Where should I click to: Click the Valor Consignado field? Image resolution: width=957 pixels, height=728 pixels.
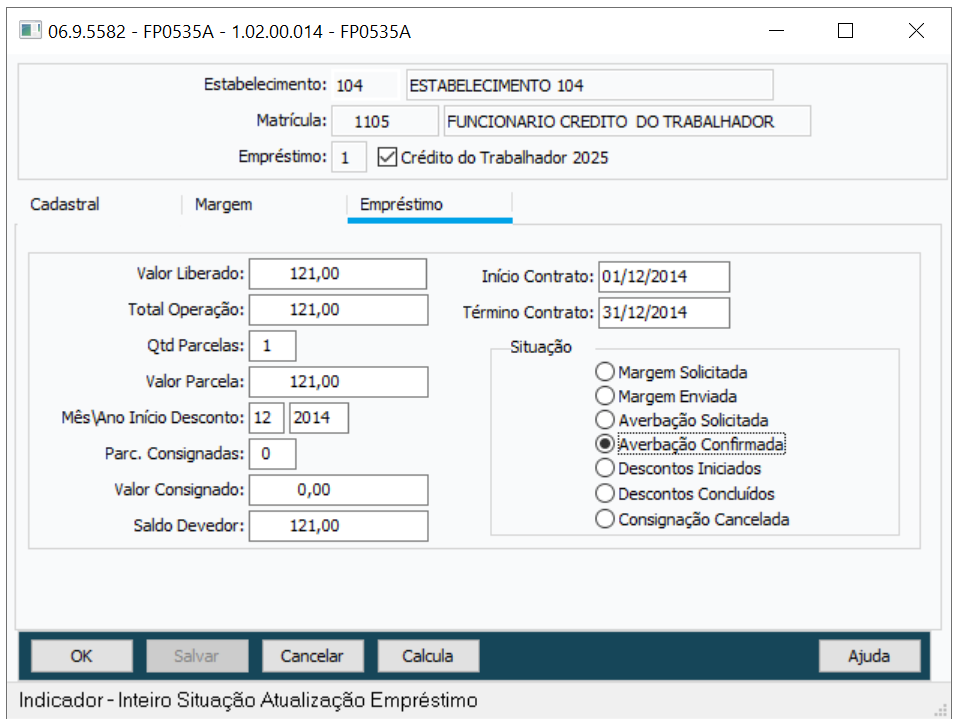(x=338, y=490)
